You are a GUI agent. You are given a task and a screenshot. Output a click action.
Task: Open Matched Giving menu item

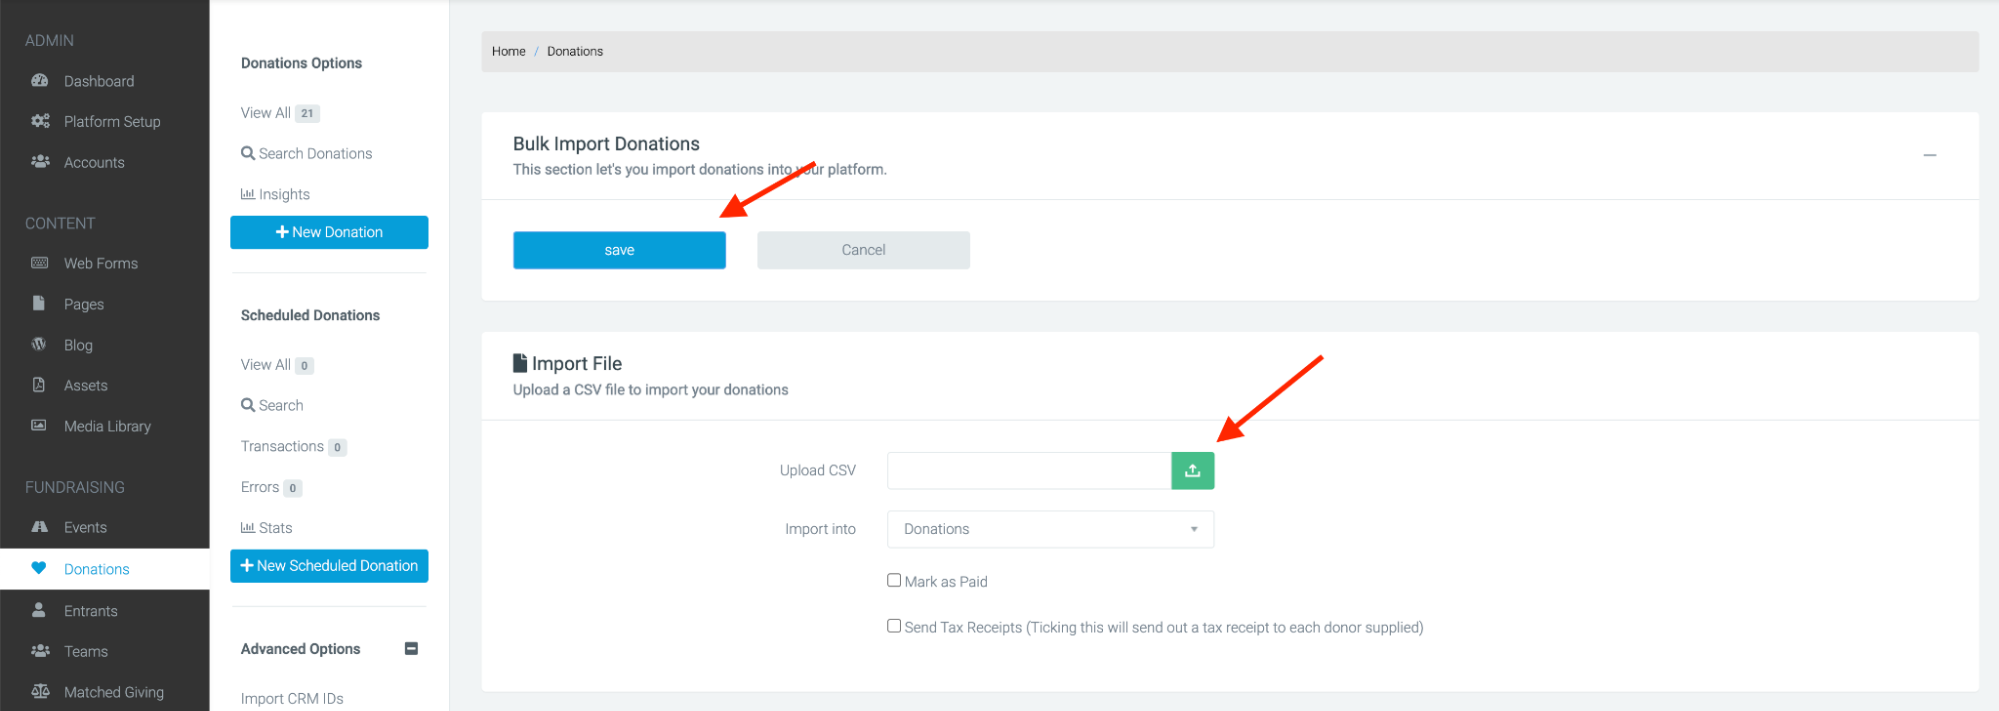tap(114, 692)
